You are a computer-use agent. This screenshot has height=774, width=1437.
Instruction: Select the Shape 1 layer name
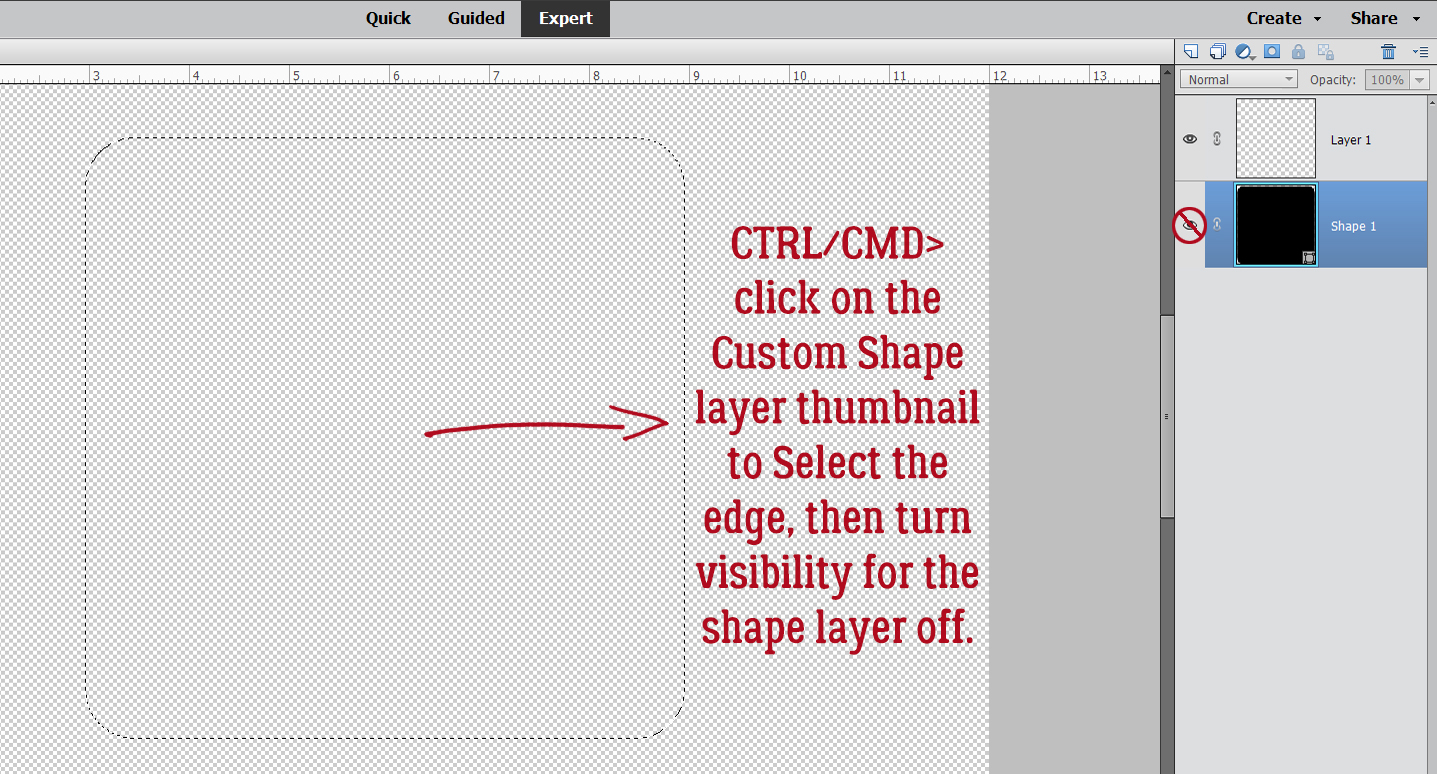pos(1353,226)
